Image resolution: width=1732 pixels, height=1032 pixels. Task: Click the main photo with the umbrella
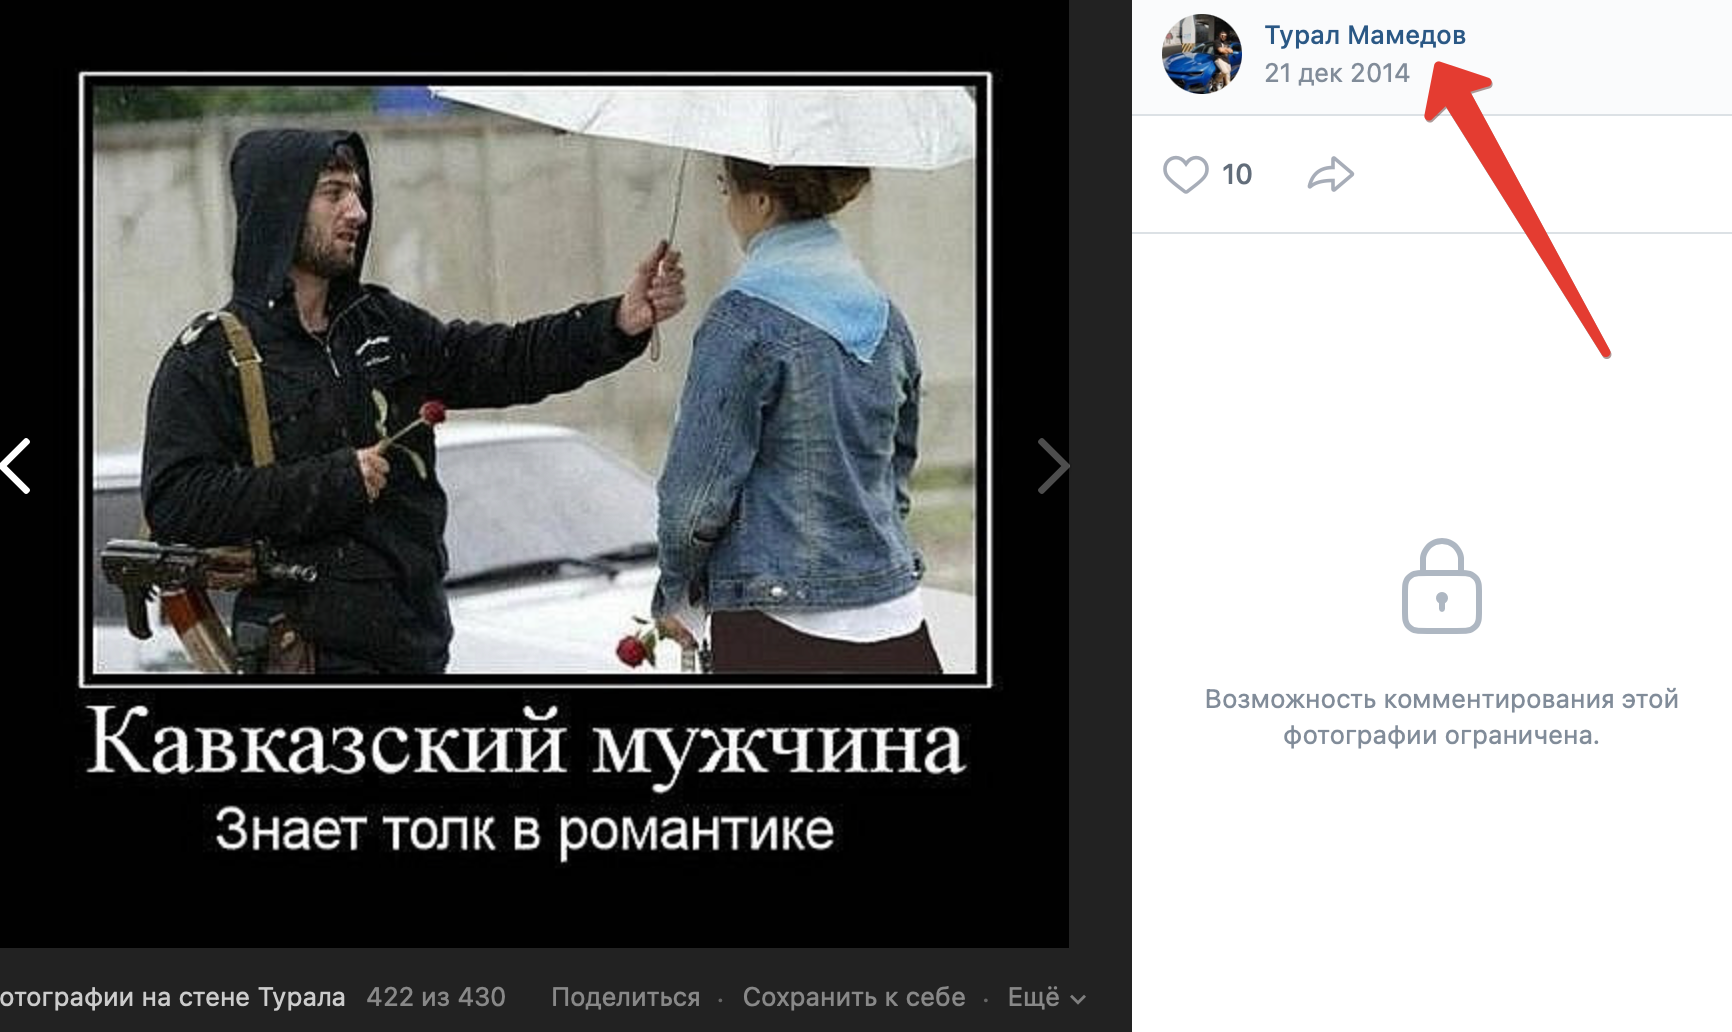tap(535, 379)
